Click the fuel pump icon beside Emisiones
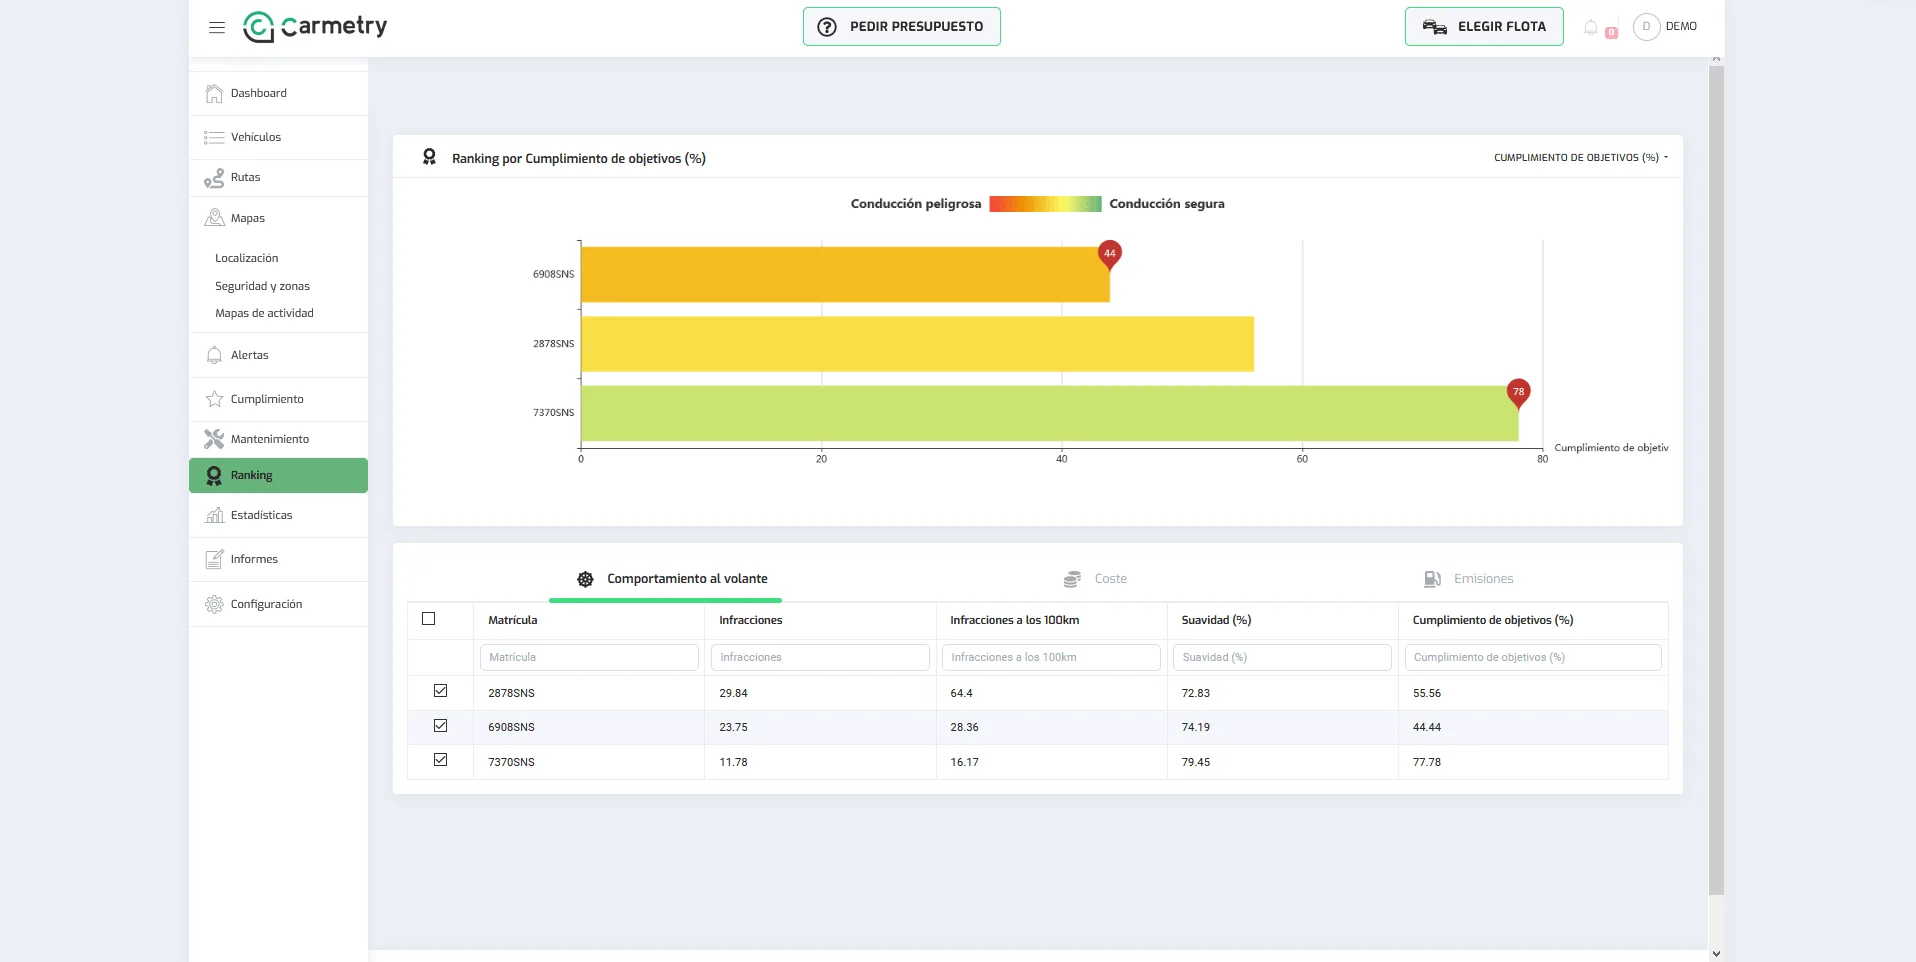The image size is (1916, 962). [1432, 579]
